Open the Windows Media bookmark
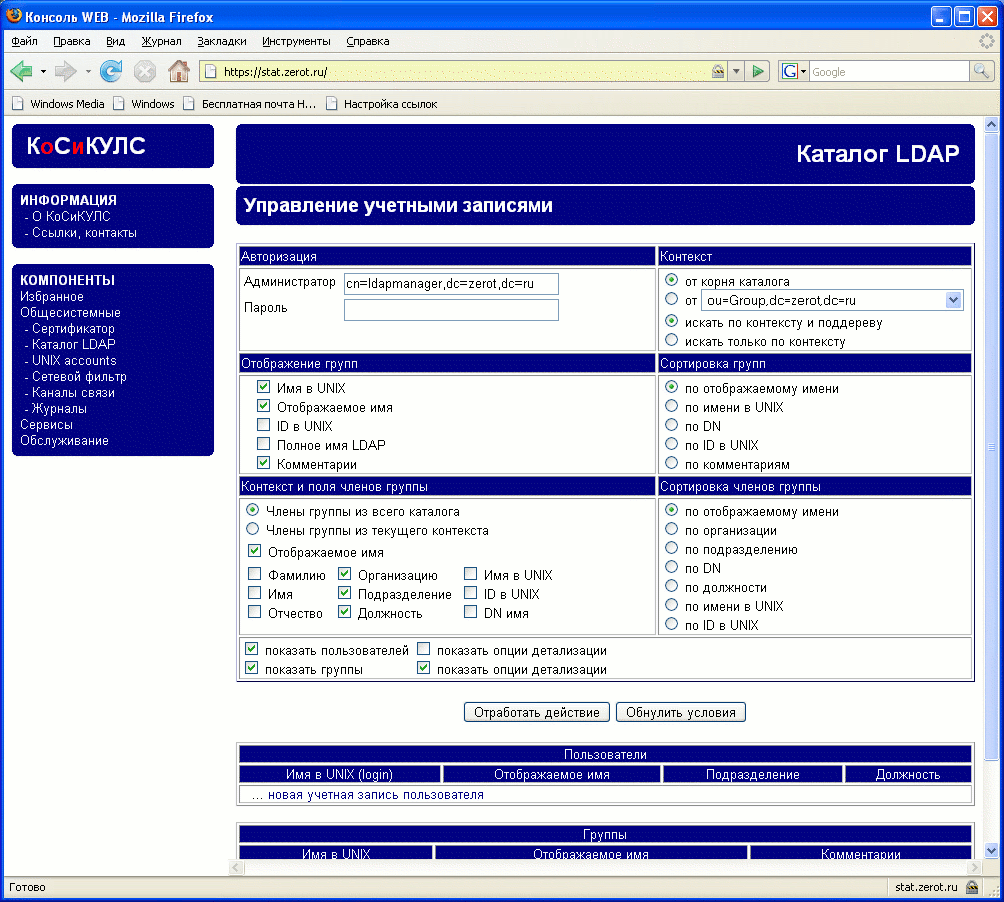 click(58, 104)
